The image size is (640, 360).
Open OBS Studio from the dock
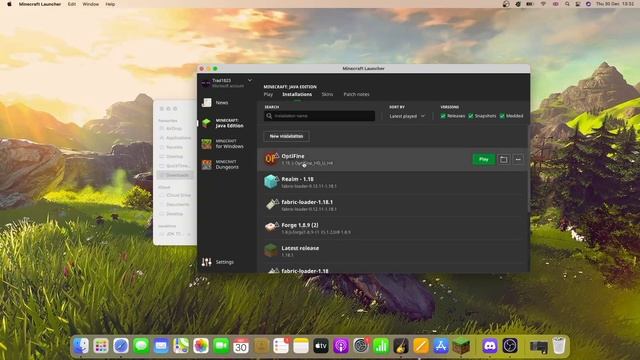pos(510,346)
